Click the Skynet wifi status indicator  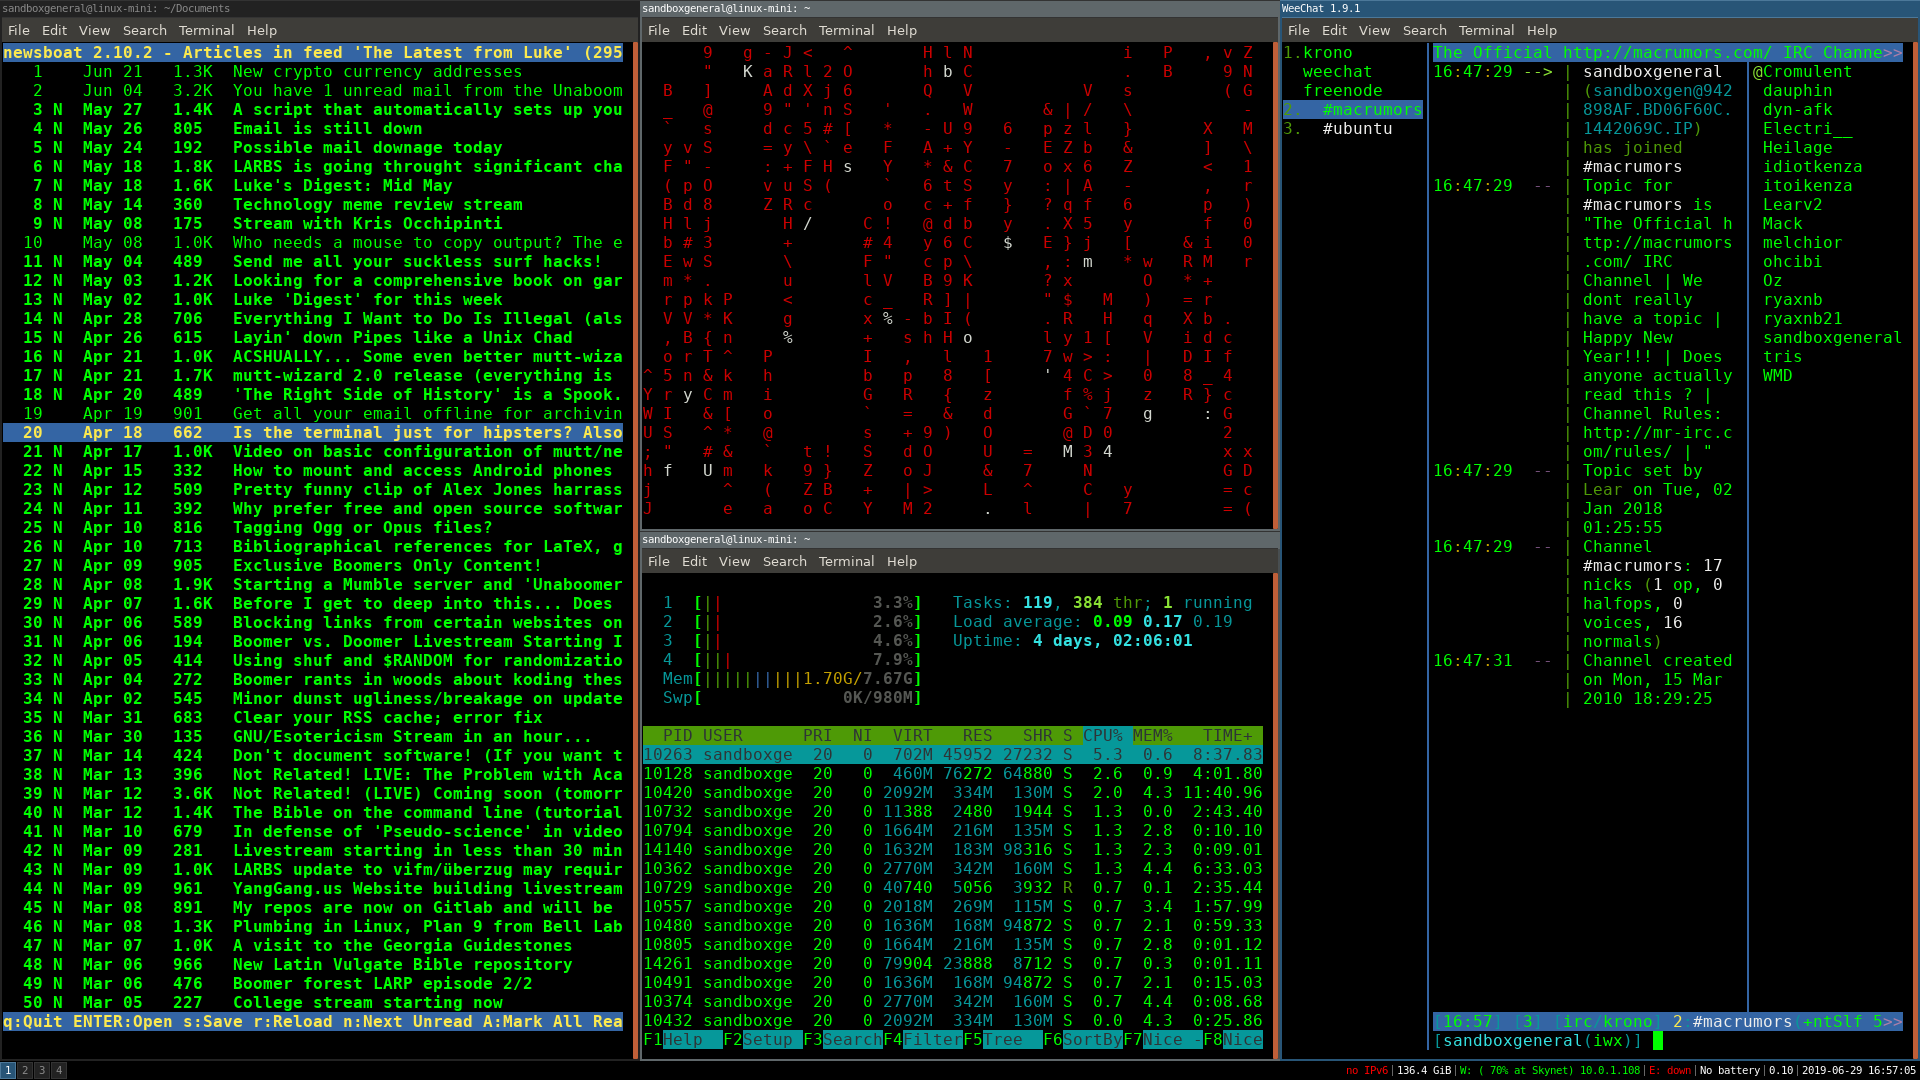(x=1549, y=1070)
